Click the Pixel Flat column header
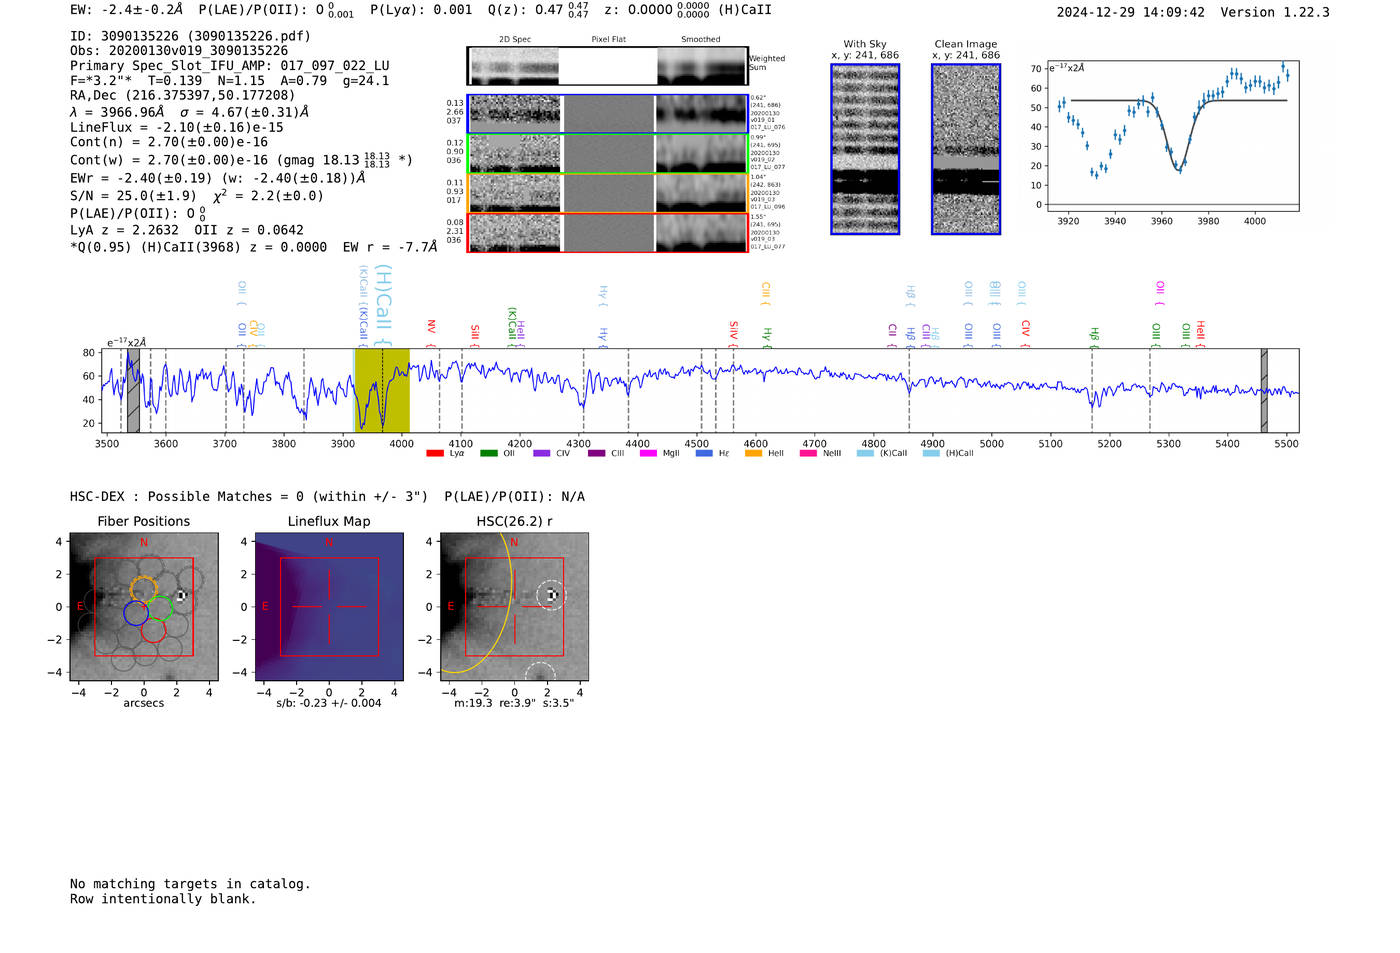Viewport: 1400px width, 953px height. click(608, 39)
